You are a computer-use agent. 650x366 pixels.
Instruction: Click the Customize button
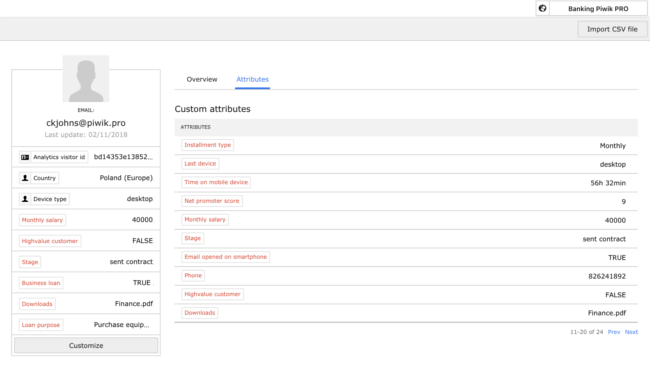(x=86, y=345)
